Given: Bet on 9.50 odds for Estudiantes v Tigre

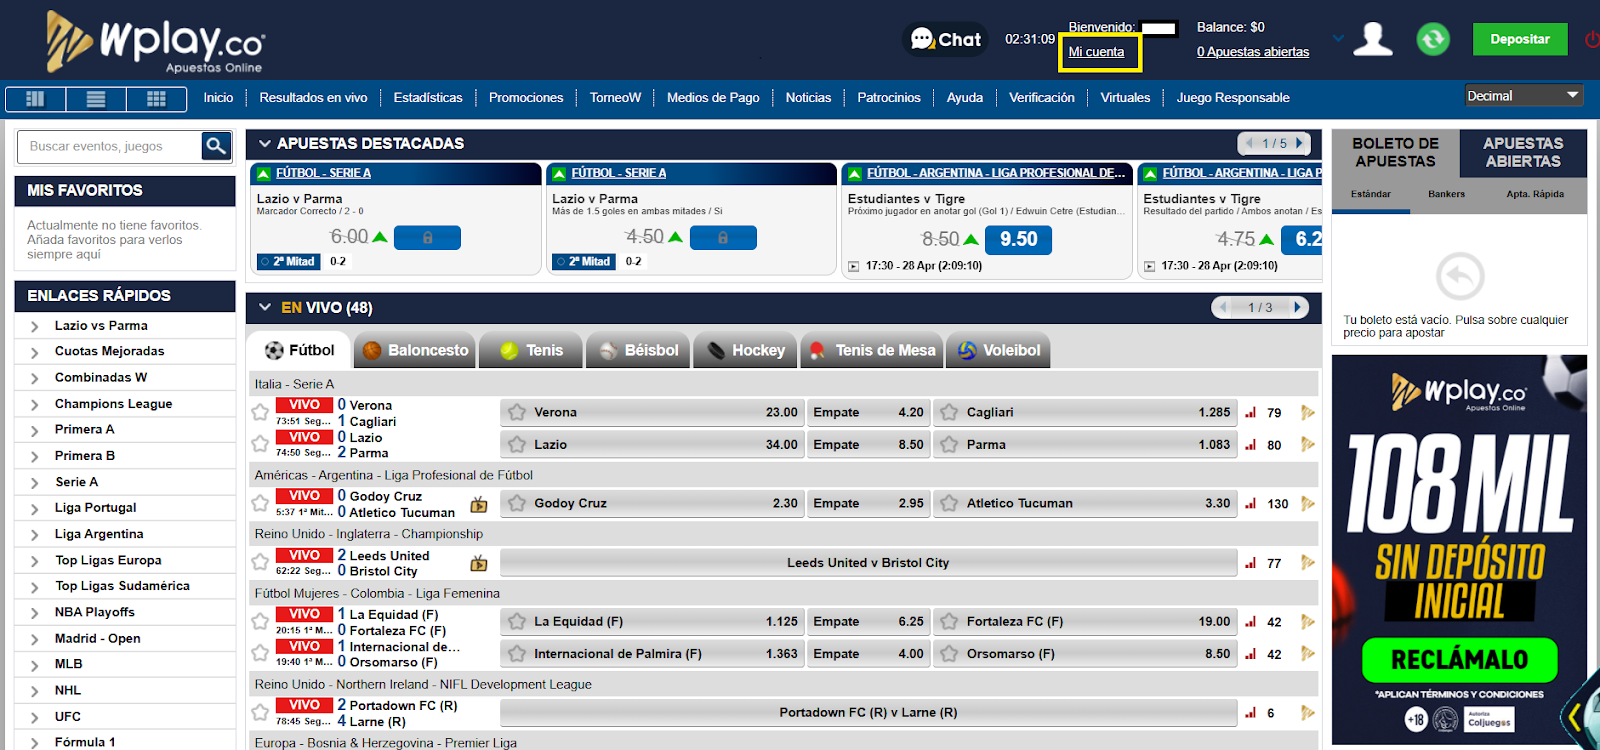Looking at the screenshot, I should tap(1018, 239).
